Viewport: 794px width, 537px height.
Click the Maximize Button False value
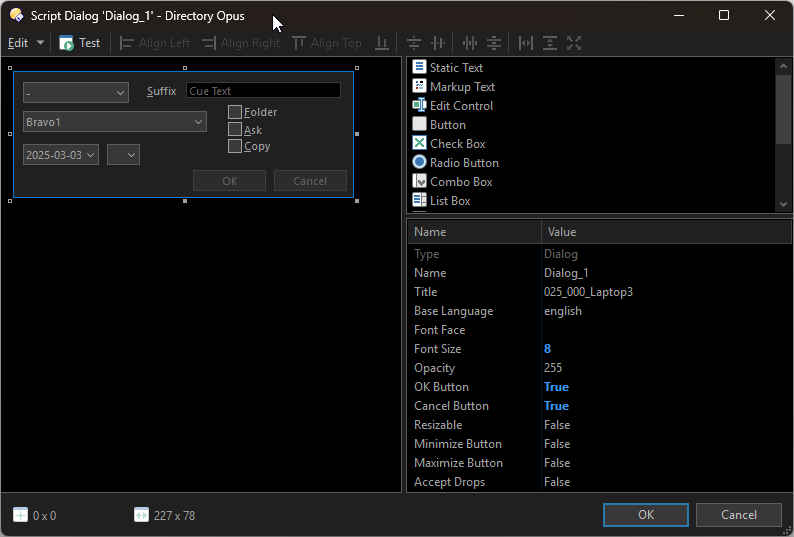(x=557, y=463)
